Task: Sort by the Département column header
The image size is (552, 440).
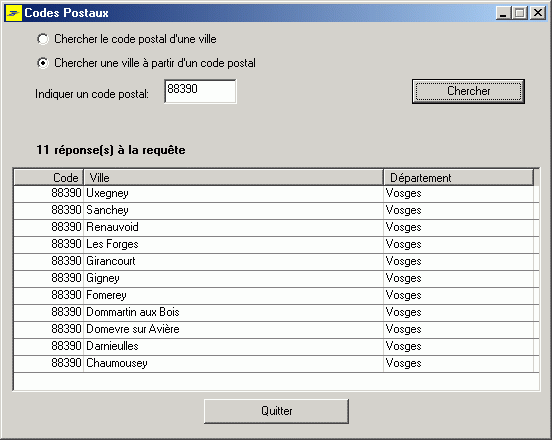Action: pos(459,177)
